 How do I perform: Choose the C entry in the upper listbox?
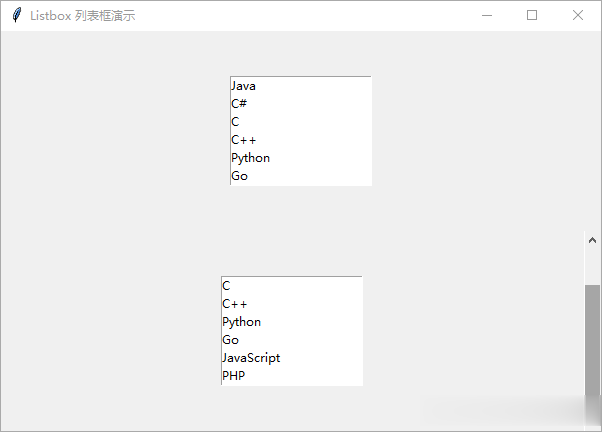click(301, 122)
